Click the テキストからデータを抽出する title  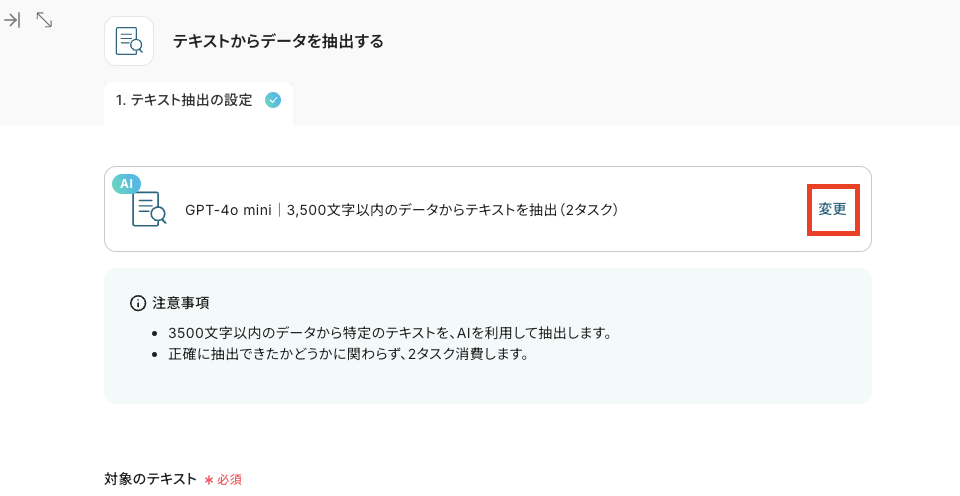tap(278, 41)
